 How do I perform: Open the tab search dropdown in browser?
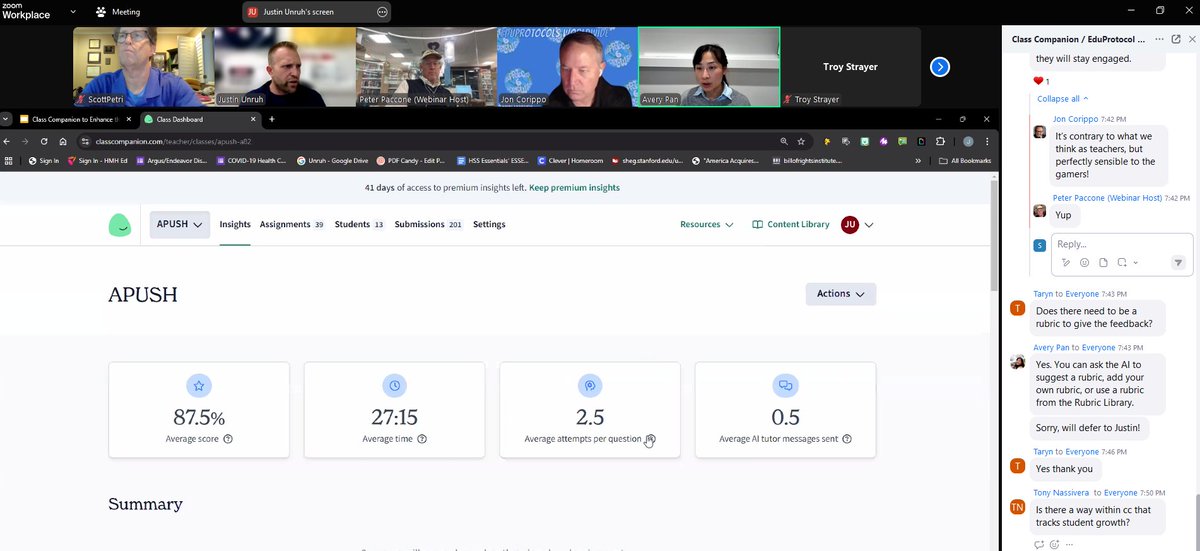click(7, 119)
